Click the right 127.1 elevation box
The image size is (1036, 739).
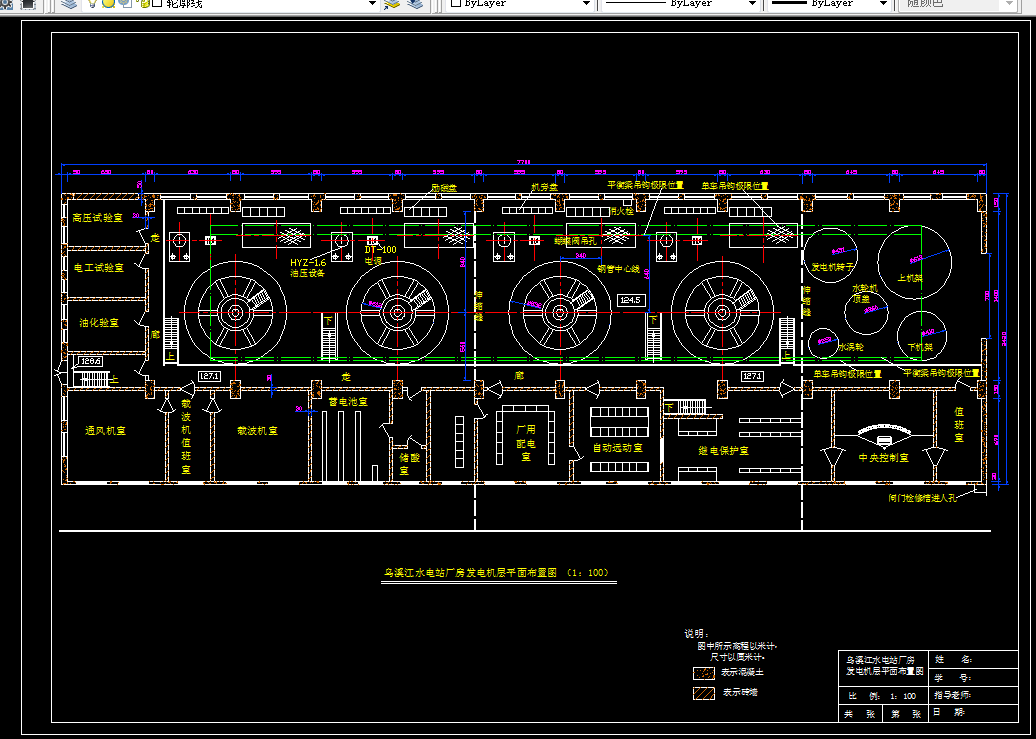753,376
